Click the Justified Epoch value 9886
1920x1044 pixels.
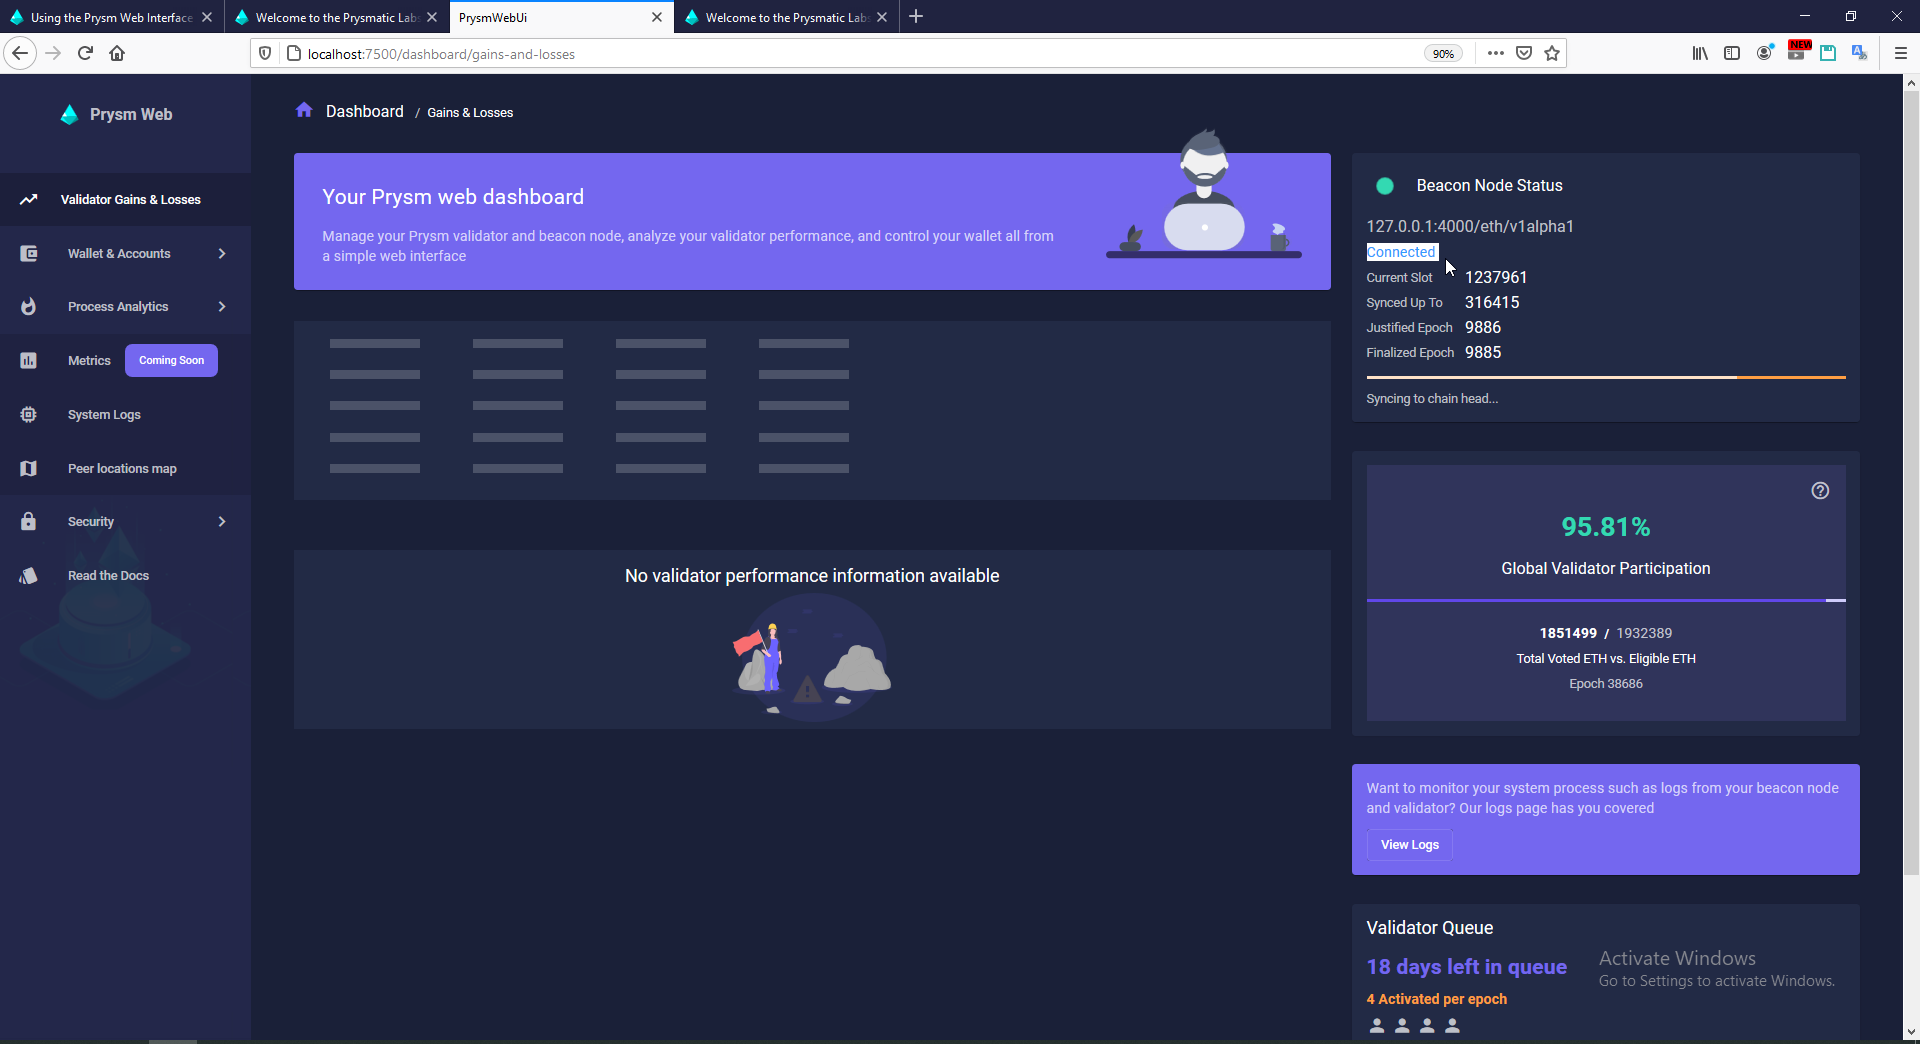pos(1483,328)
